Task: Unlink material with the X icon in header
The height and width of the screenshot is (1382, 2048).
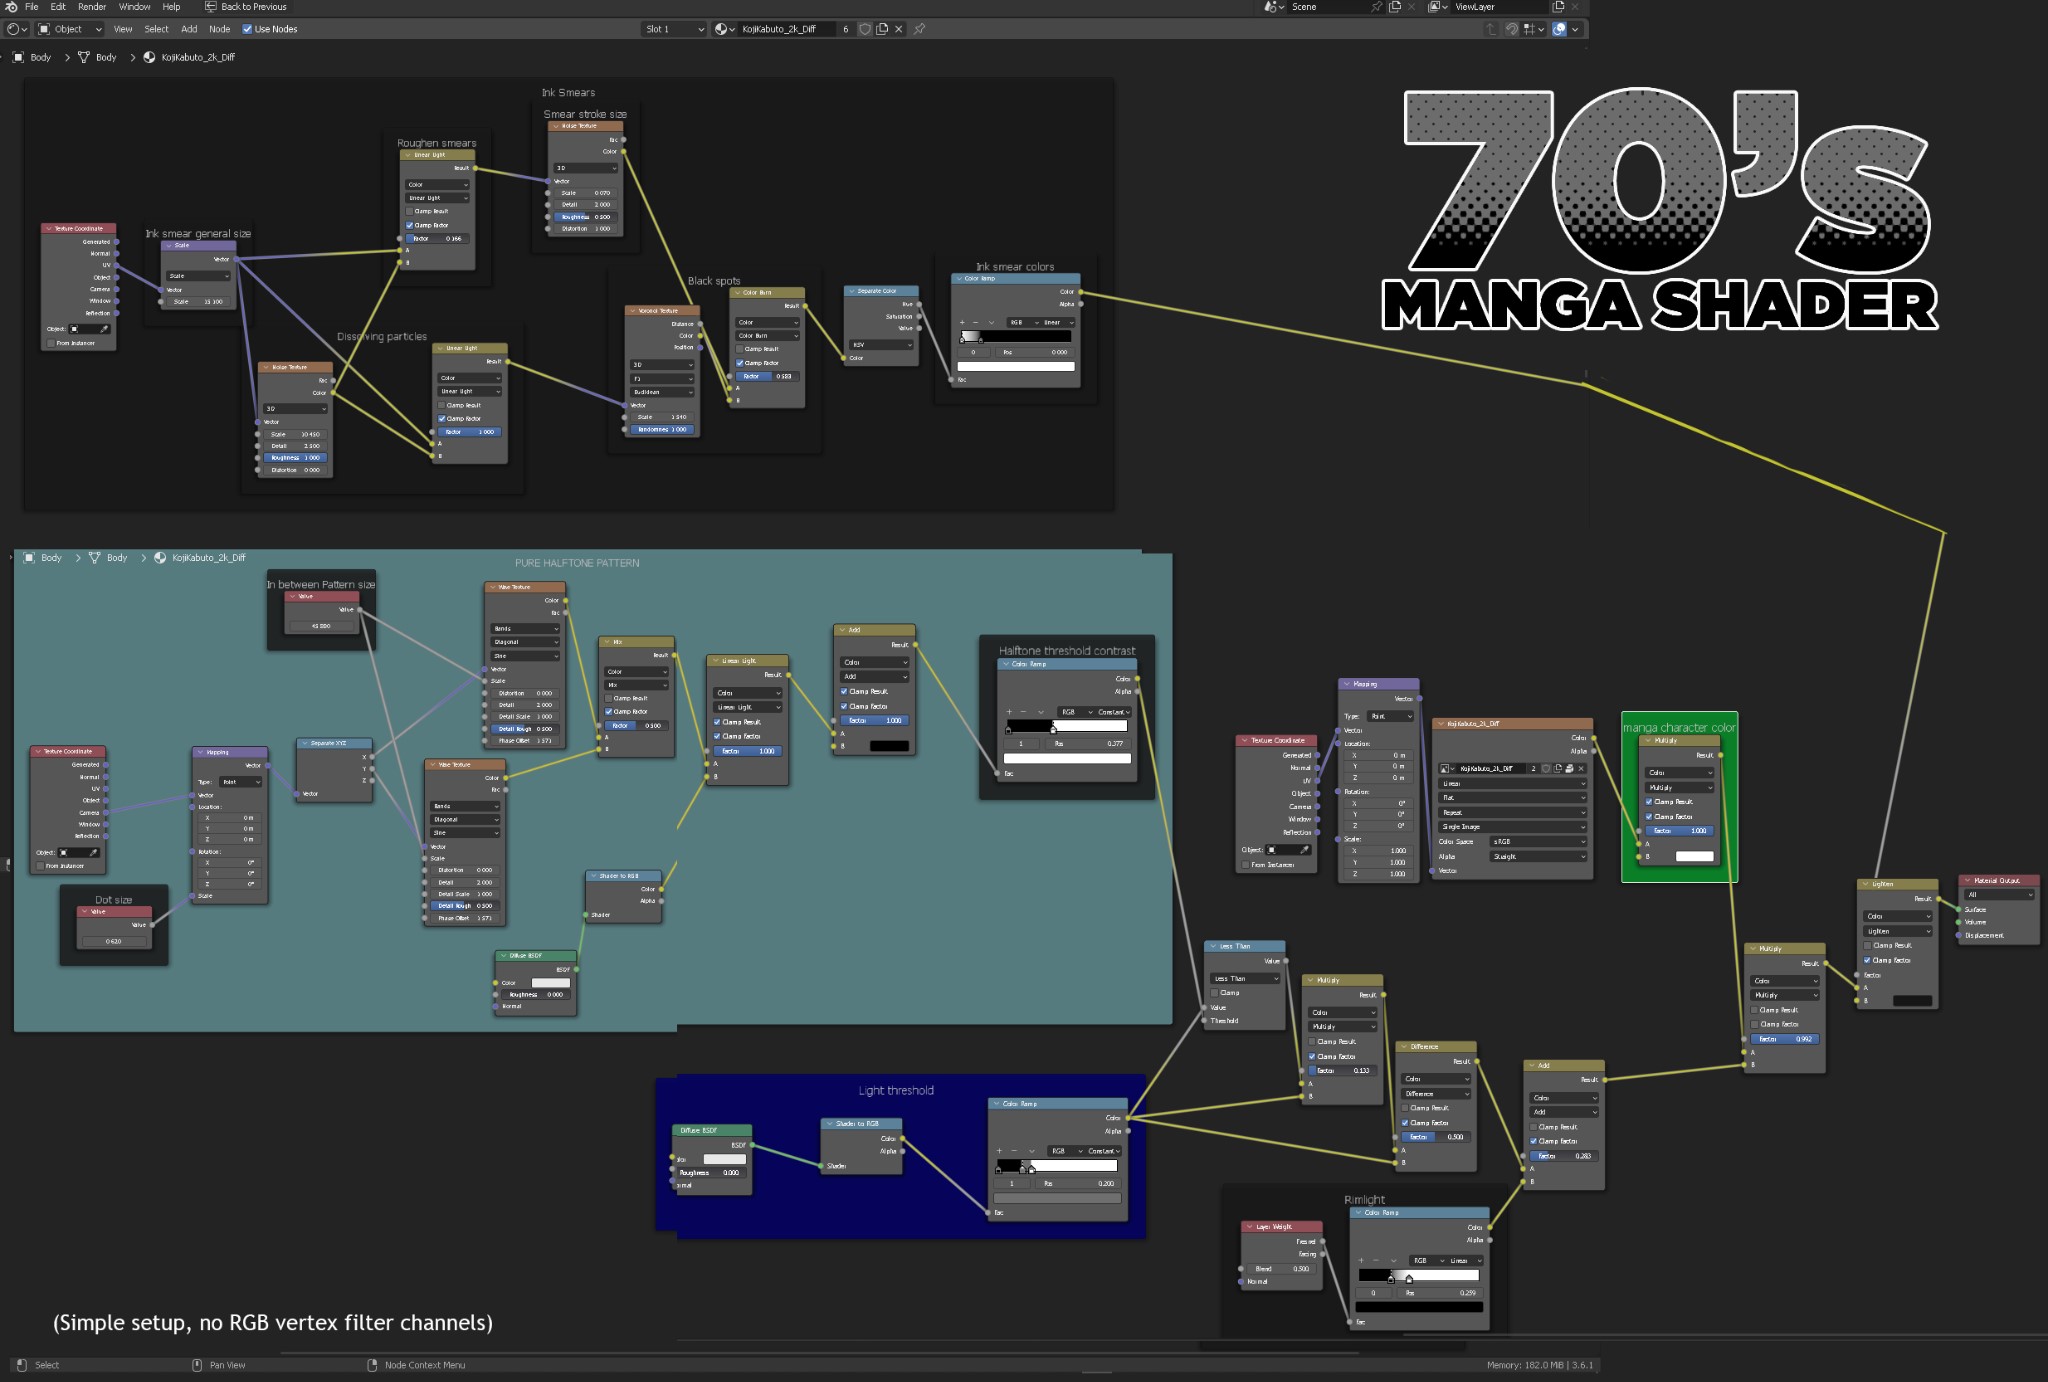Action: point(898,29)
